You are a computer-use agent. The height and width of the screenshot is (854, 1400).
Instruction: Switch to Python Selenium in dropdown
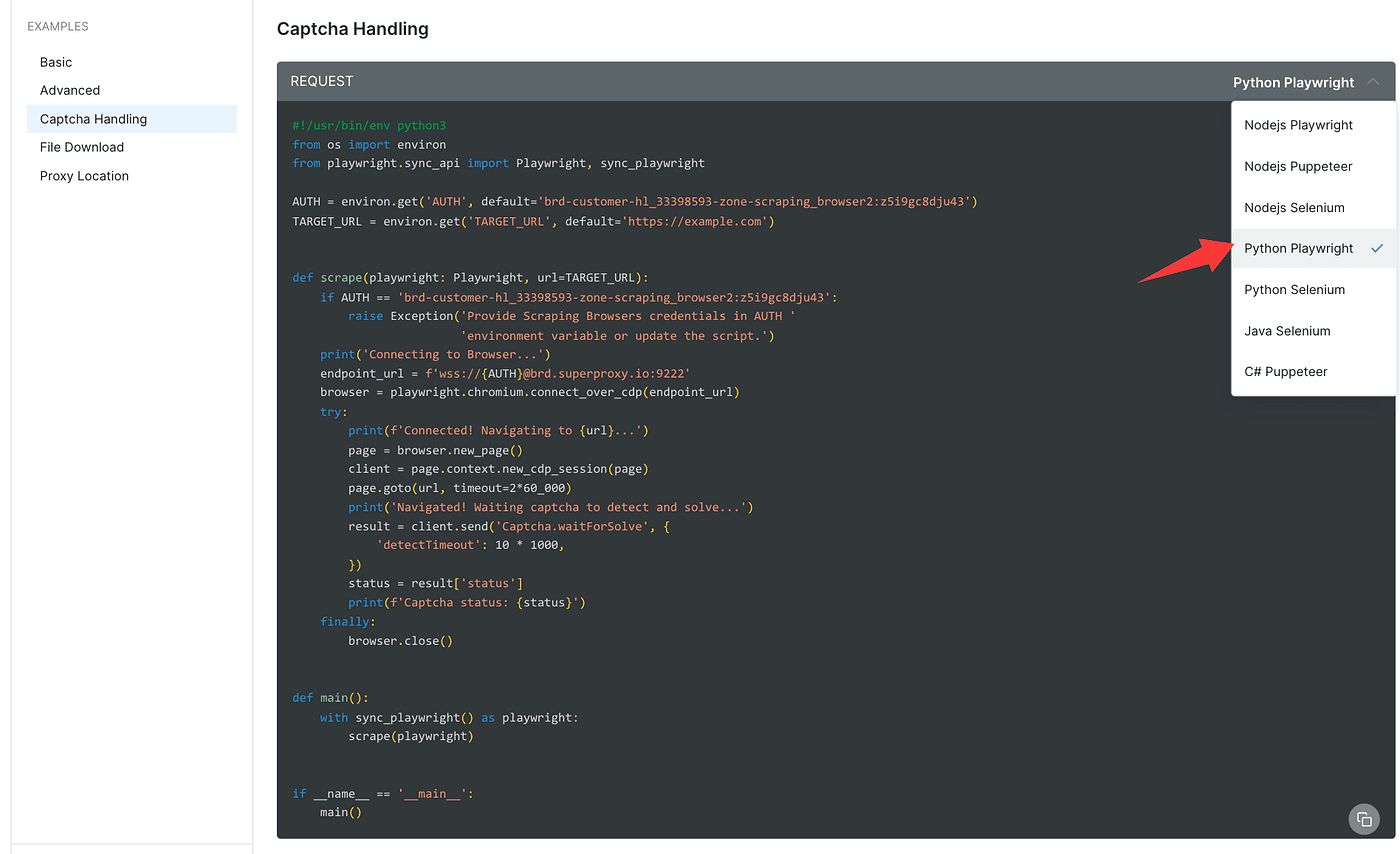point(1294,290)
